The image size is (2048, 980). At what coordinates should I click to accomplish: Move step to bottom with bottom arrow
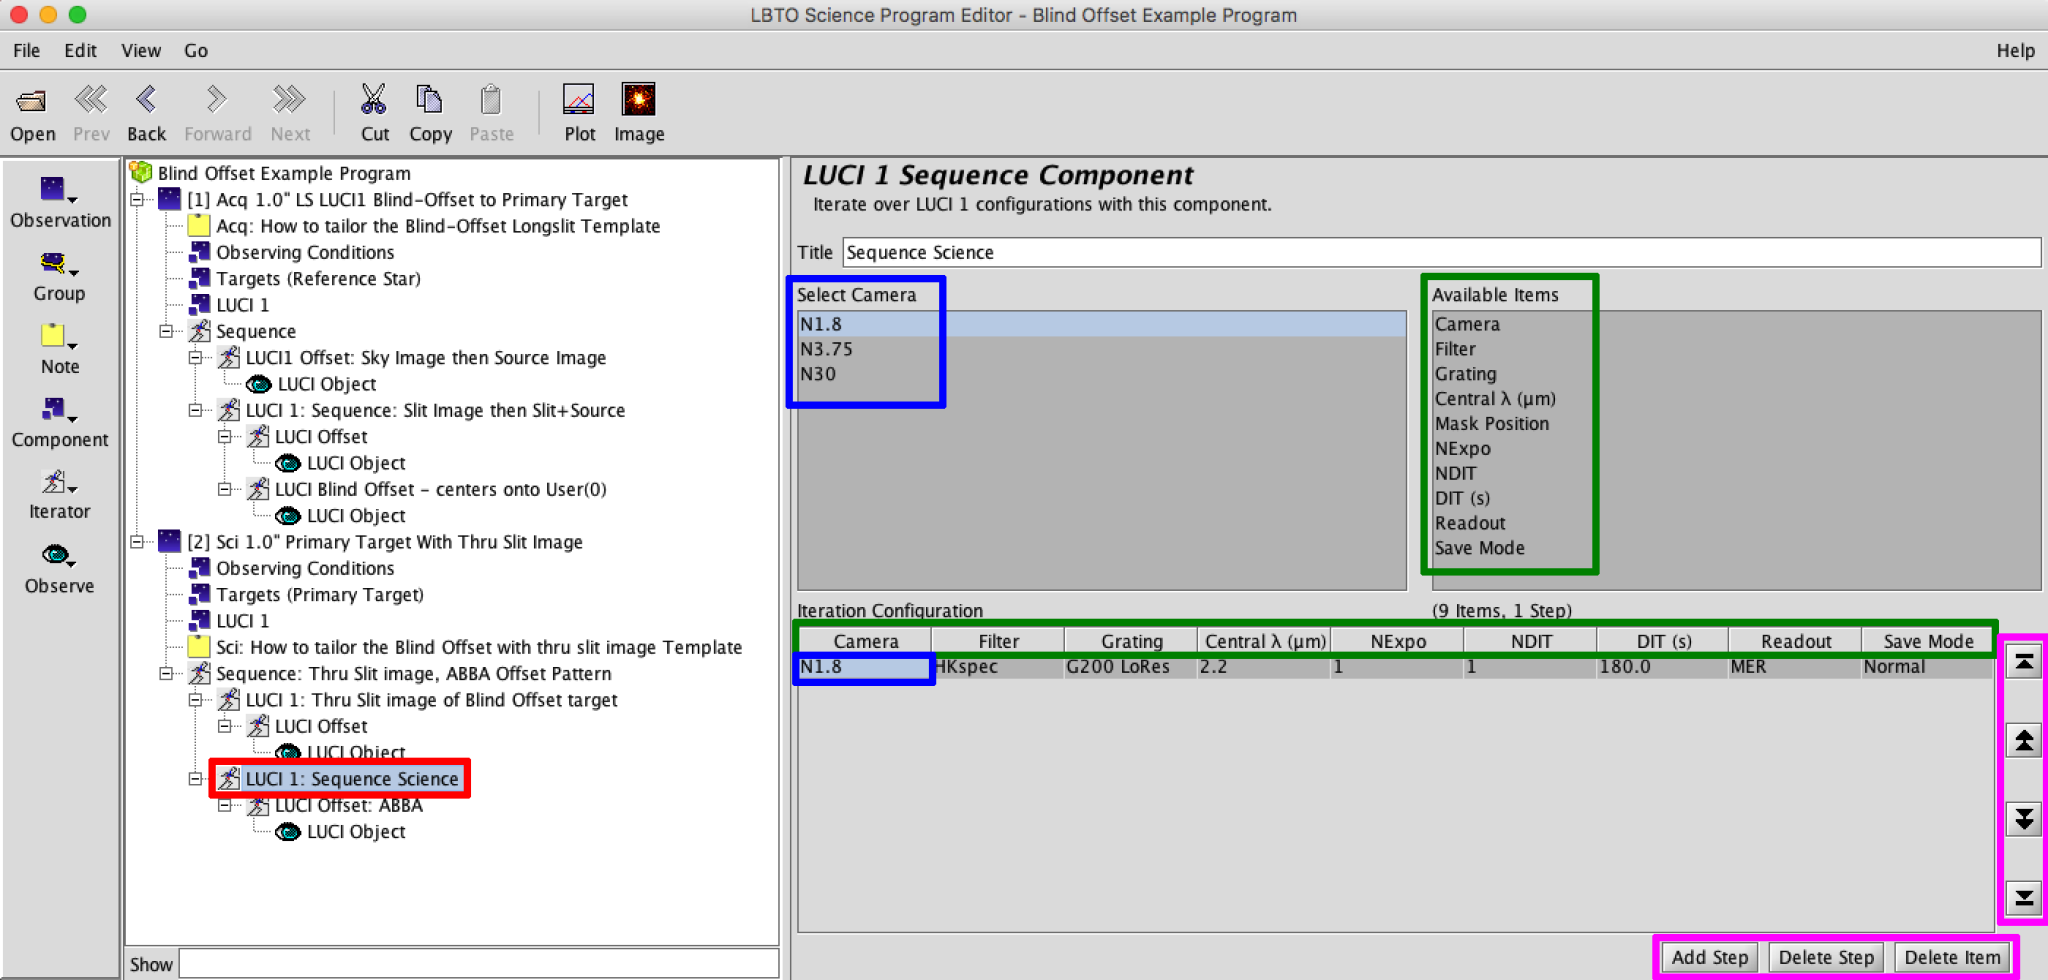[x=2024, y=897]
